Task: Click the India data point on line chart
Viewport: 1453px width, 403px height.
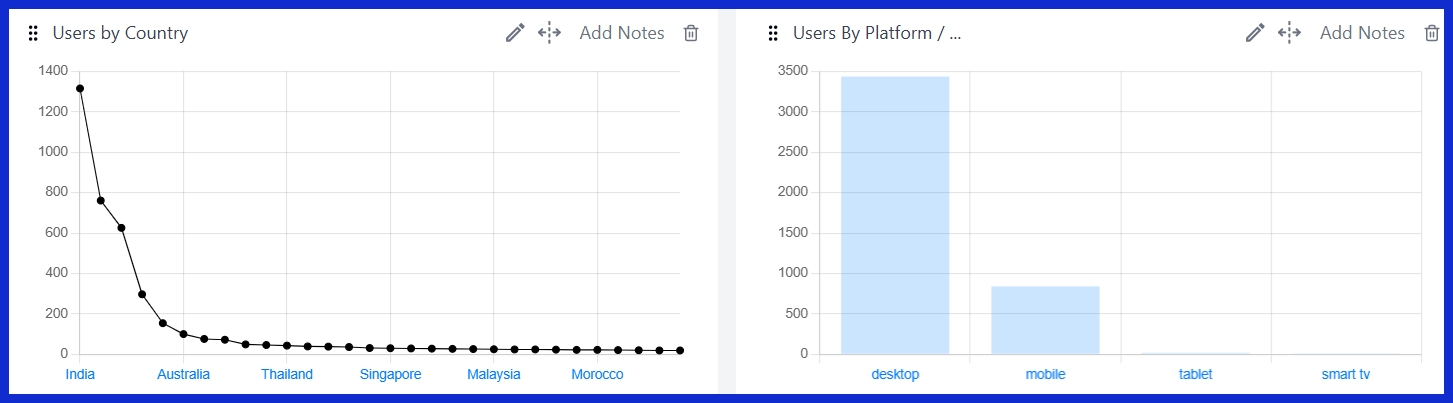Action: [80, 88]
